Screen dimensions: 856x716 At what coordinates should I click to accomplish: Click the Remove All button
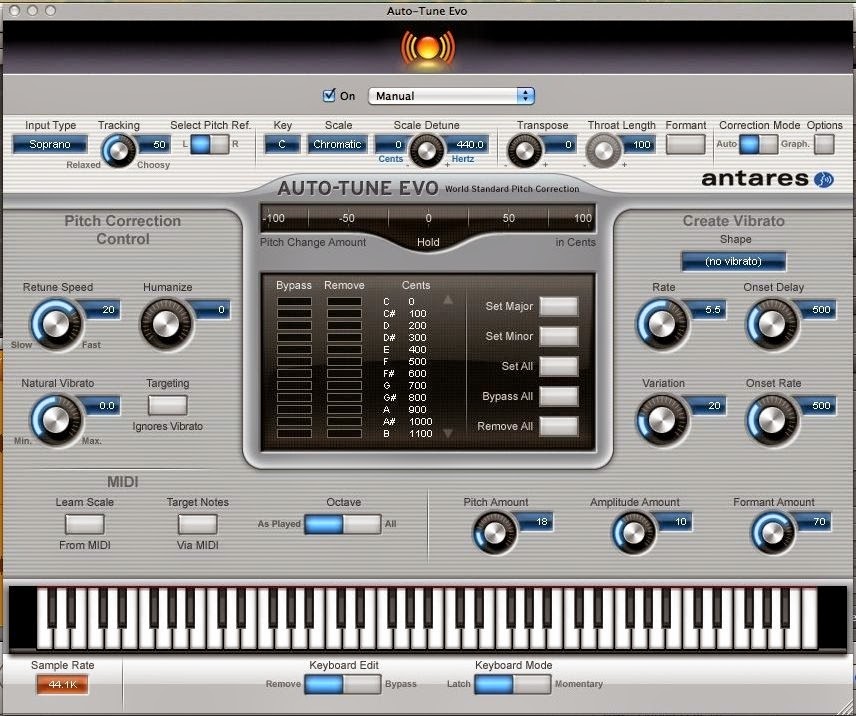559,426
